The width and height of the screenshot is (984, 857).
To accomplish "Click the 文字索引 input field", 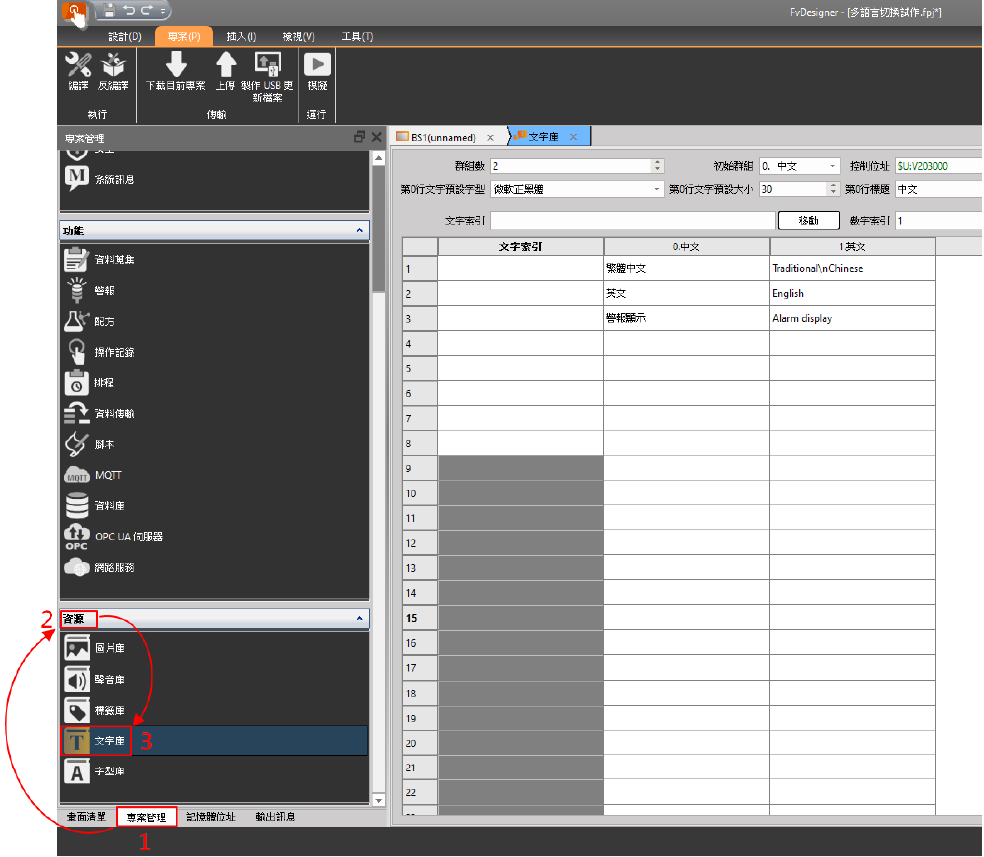I will (632, 221).
